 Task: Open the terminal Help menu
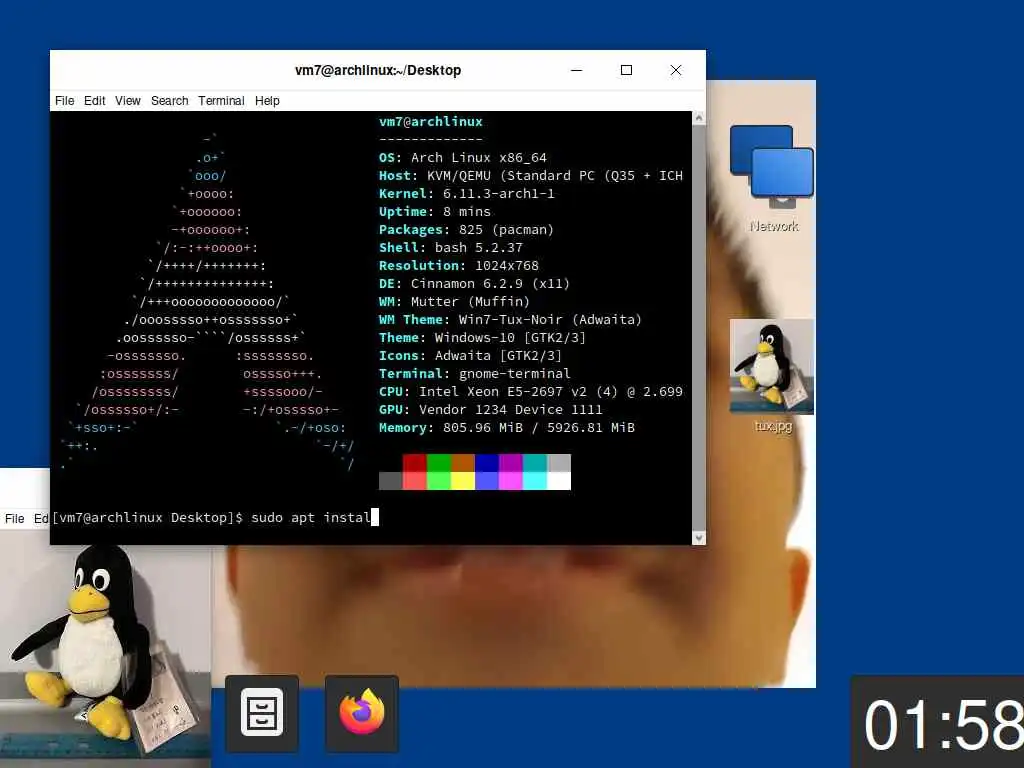click(267, 101)
